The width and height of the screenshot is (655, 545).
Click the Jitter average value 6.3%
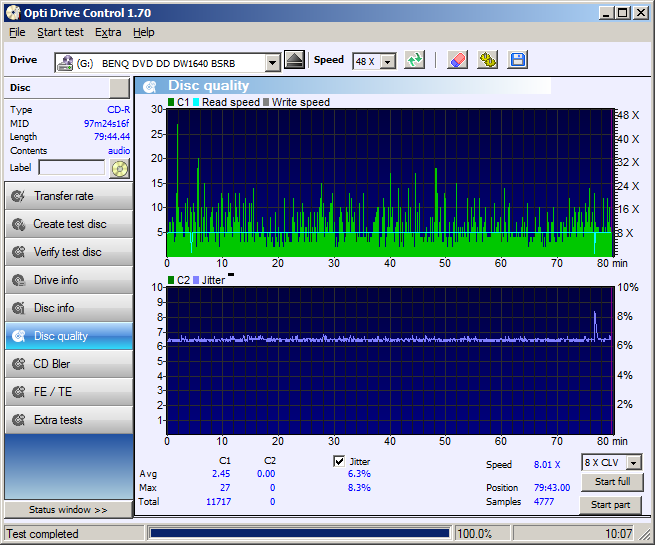point(359,474)
